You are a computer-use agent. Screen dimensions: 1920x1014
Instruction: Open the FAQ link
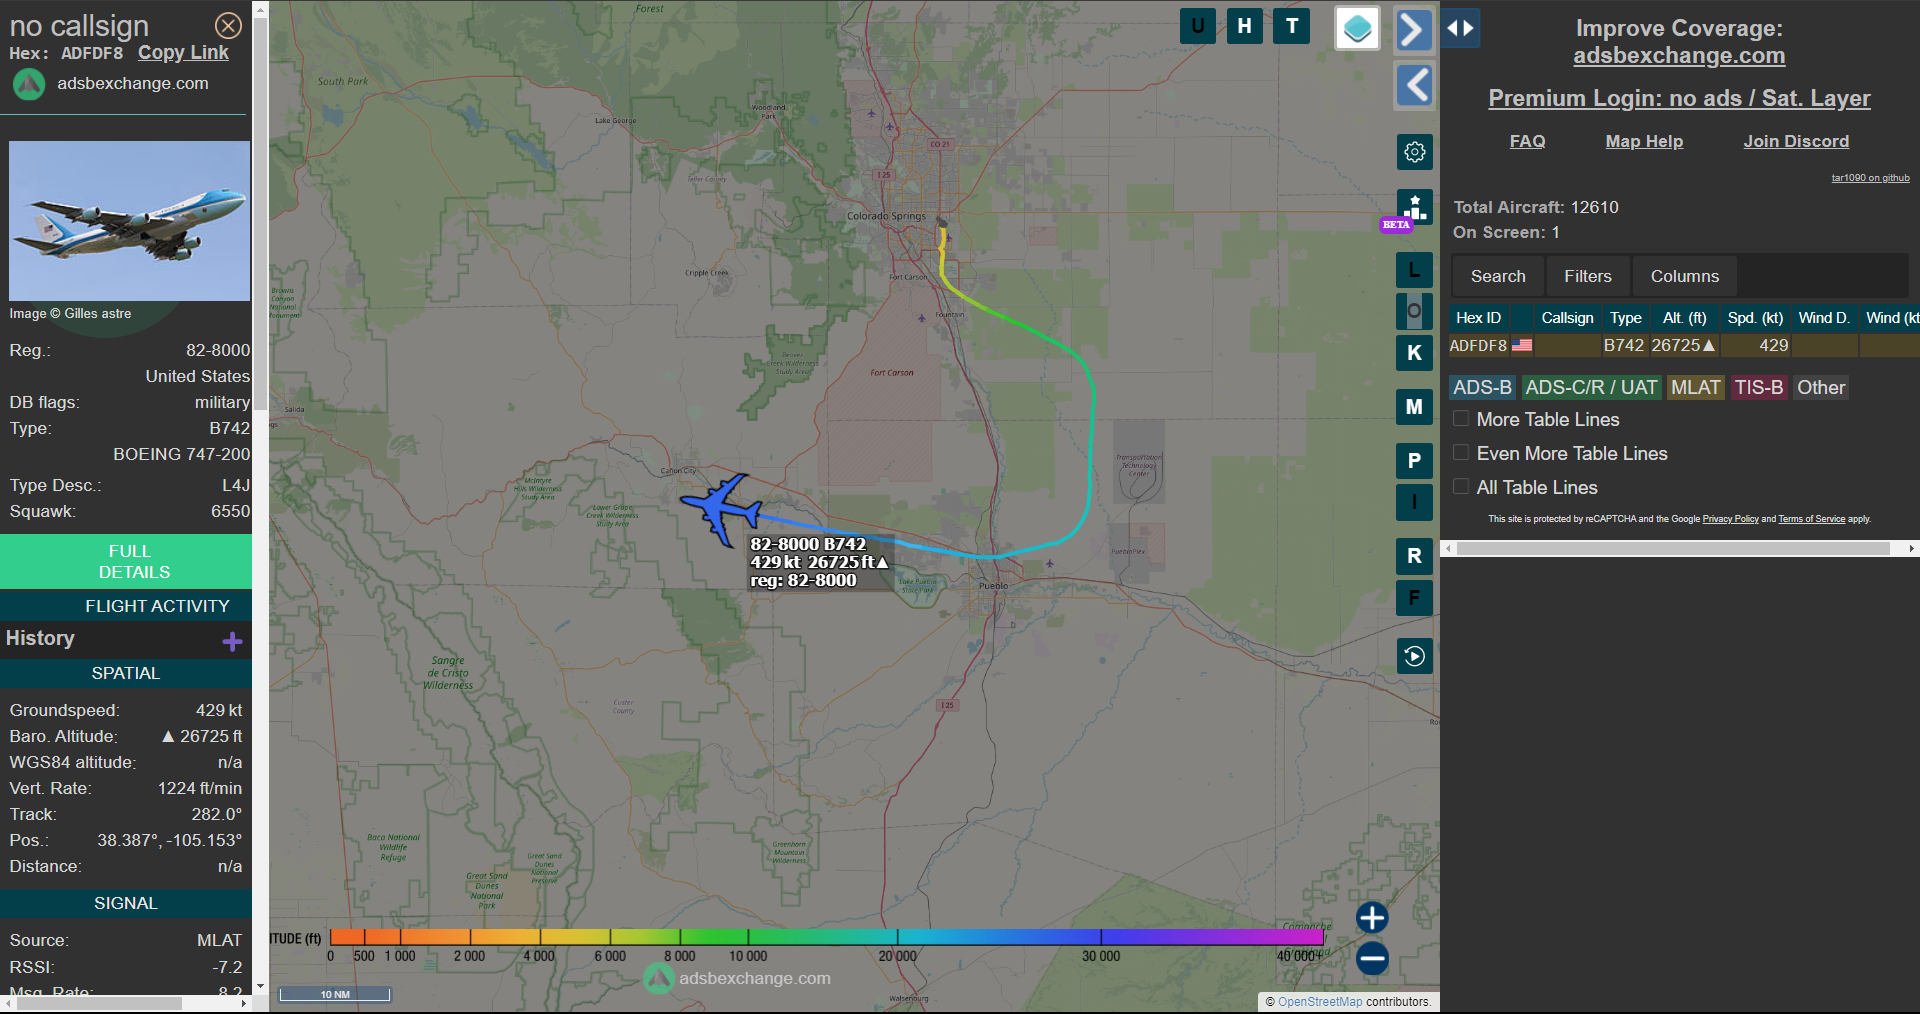tap(1527, 141)
